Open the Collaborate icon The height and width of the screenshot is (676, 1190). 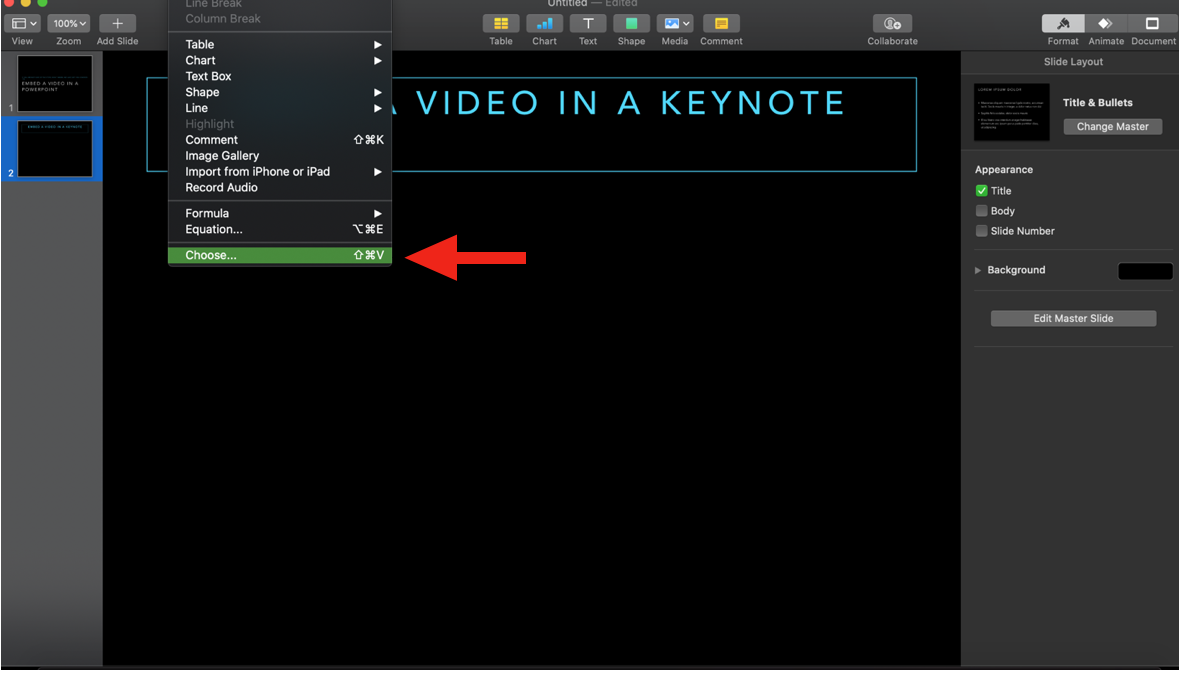point(892,24)
